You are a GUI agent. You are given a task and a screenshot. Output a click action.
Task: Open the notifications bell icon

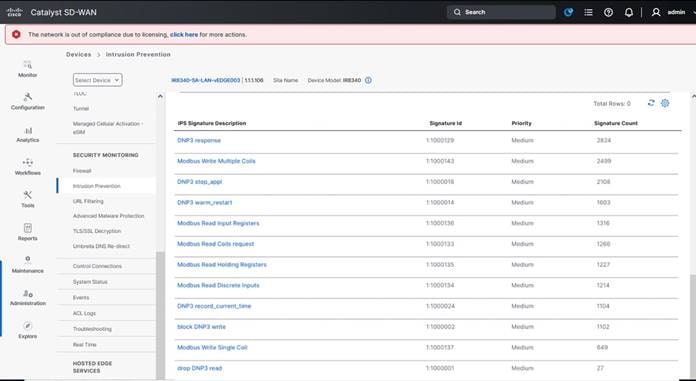(629, 12)
